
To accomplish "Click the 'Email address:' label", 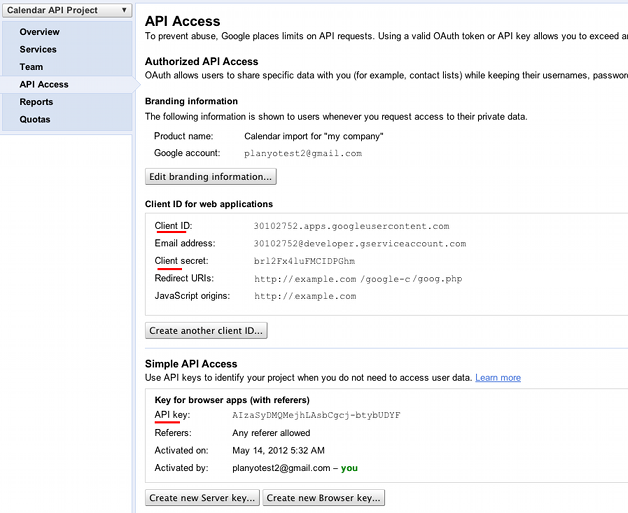I will [185, 243].
